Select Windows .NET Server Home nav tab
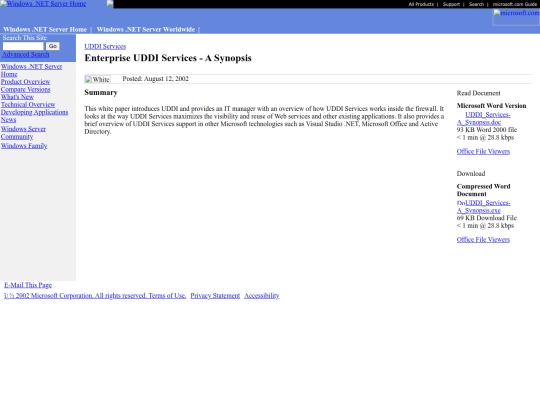This screenshot has width=540, height=405. click(45, 30)
